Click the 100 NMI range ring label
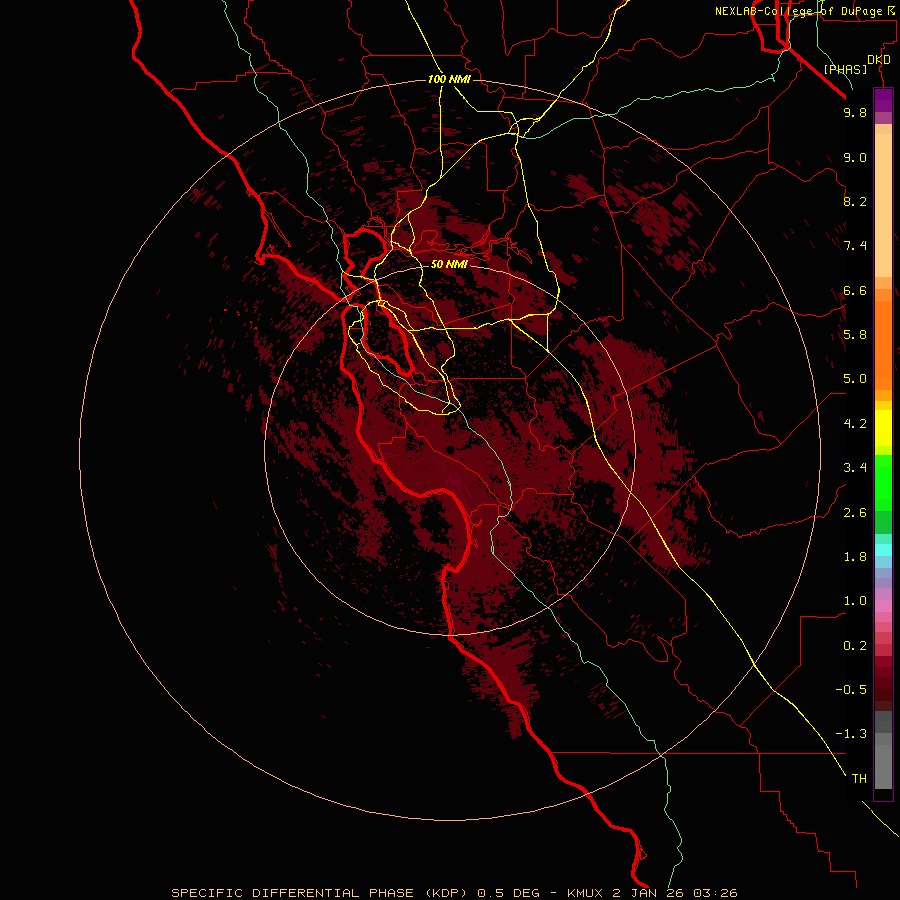The image size is (900, 900). pos(449,79)
